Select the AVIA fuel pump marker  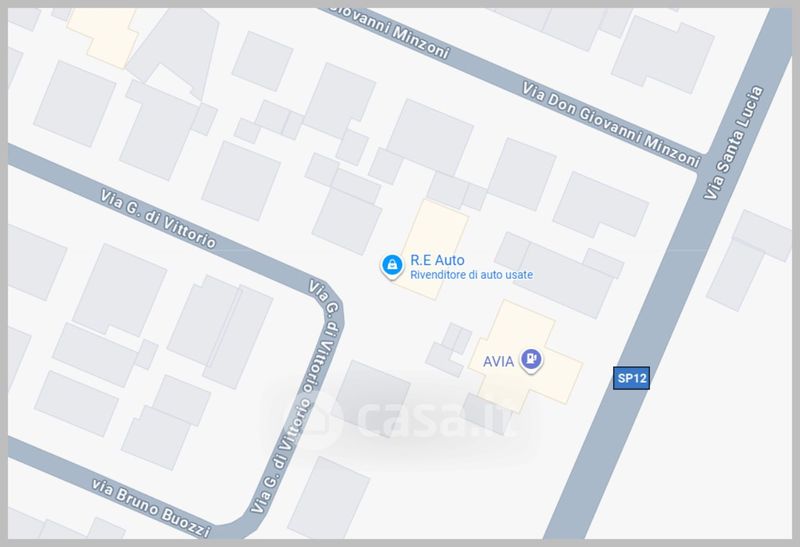pos(531,360)
